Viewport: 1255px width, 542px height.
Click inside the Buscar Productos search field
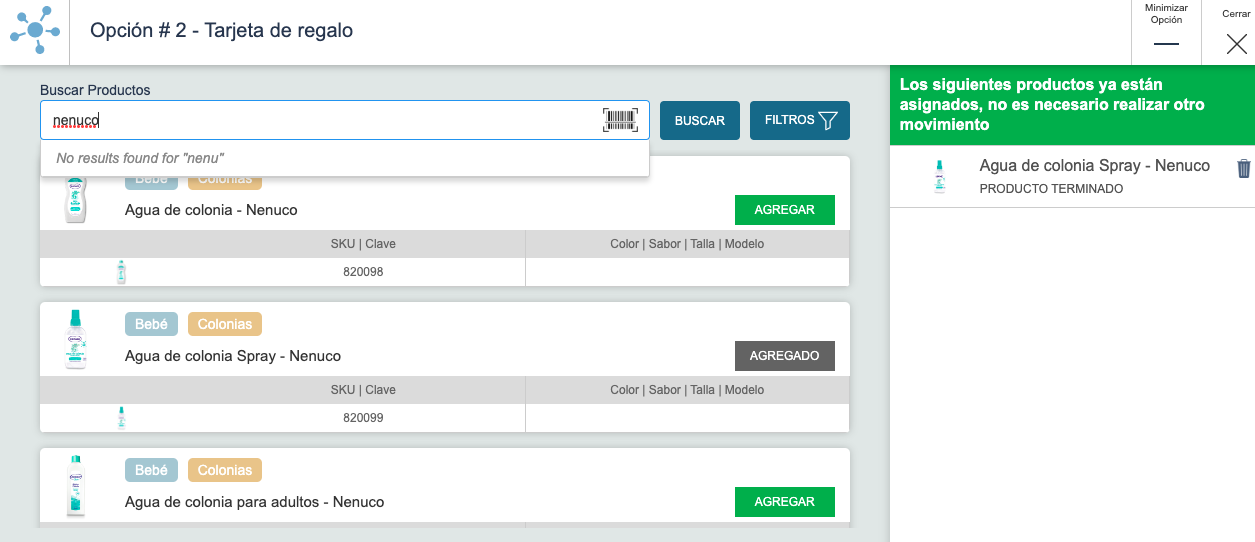click(x=345, y=120)
